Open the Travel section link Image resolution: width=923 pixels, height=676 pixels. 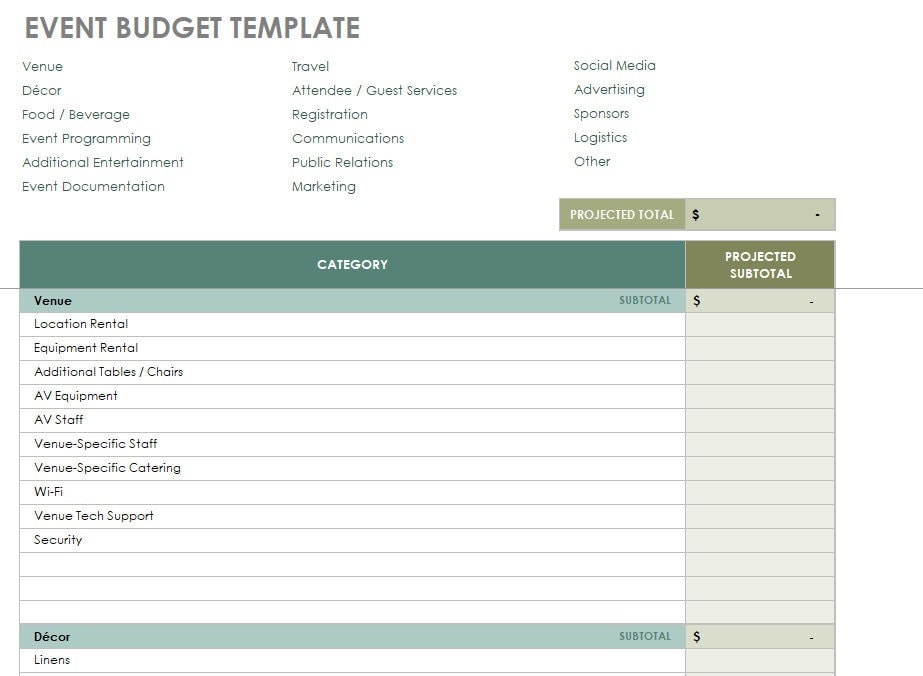click(309, 66)
